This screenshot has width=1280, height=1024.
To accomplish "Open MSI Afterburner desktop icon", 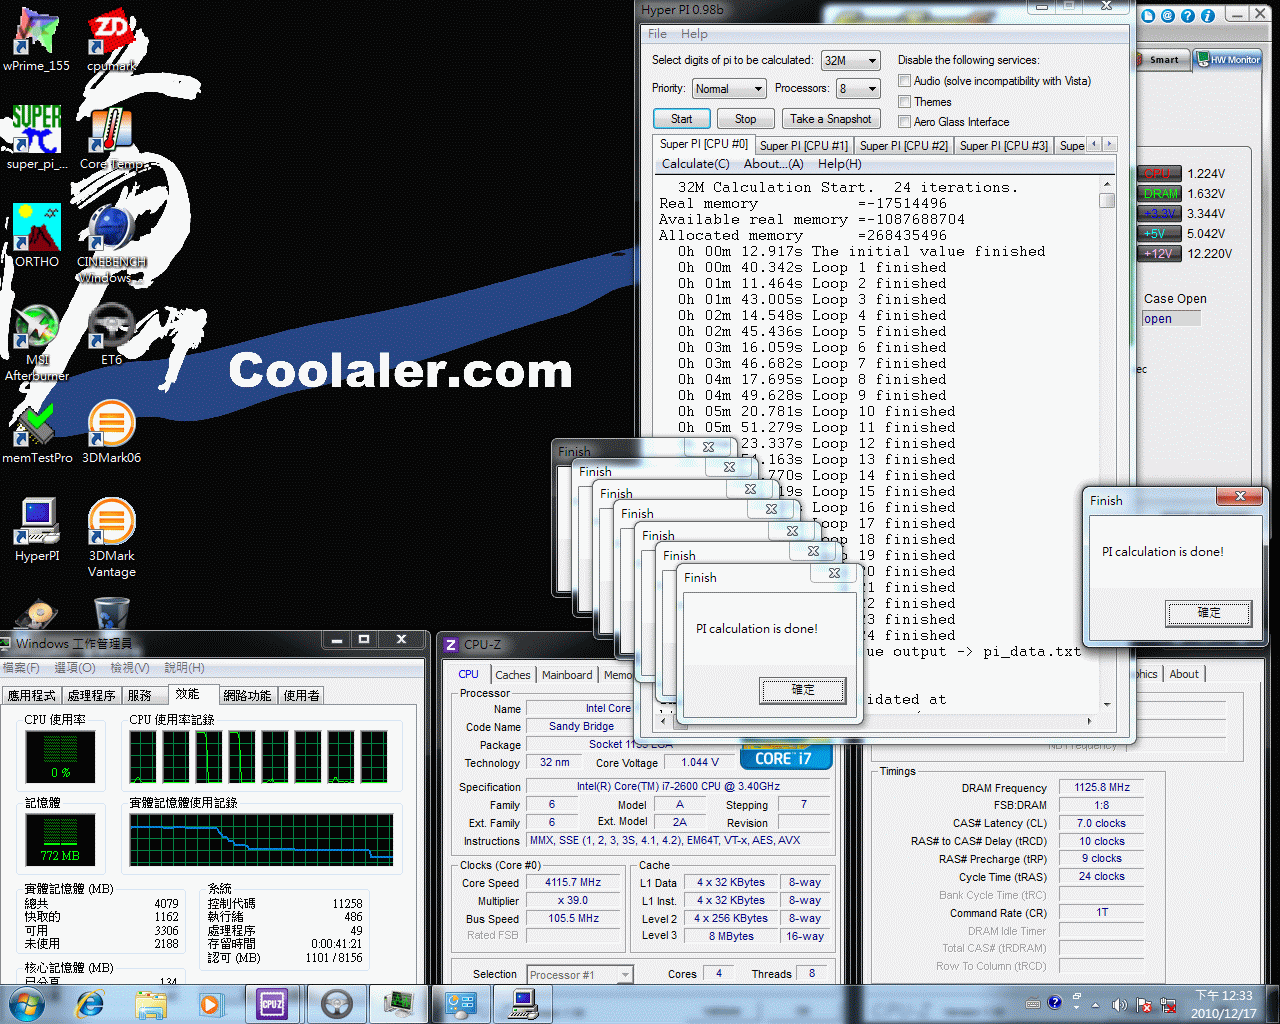I will click(x=37, y=342).
